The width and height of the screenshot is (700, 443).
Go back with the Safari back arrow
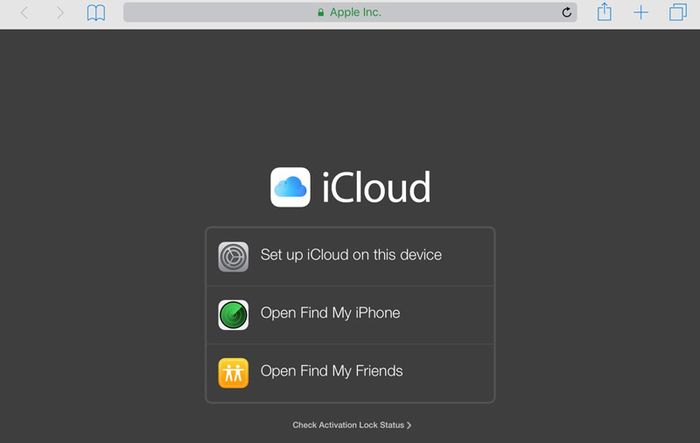pyautogui.click(x=25, y=13)
